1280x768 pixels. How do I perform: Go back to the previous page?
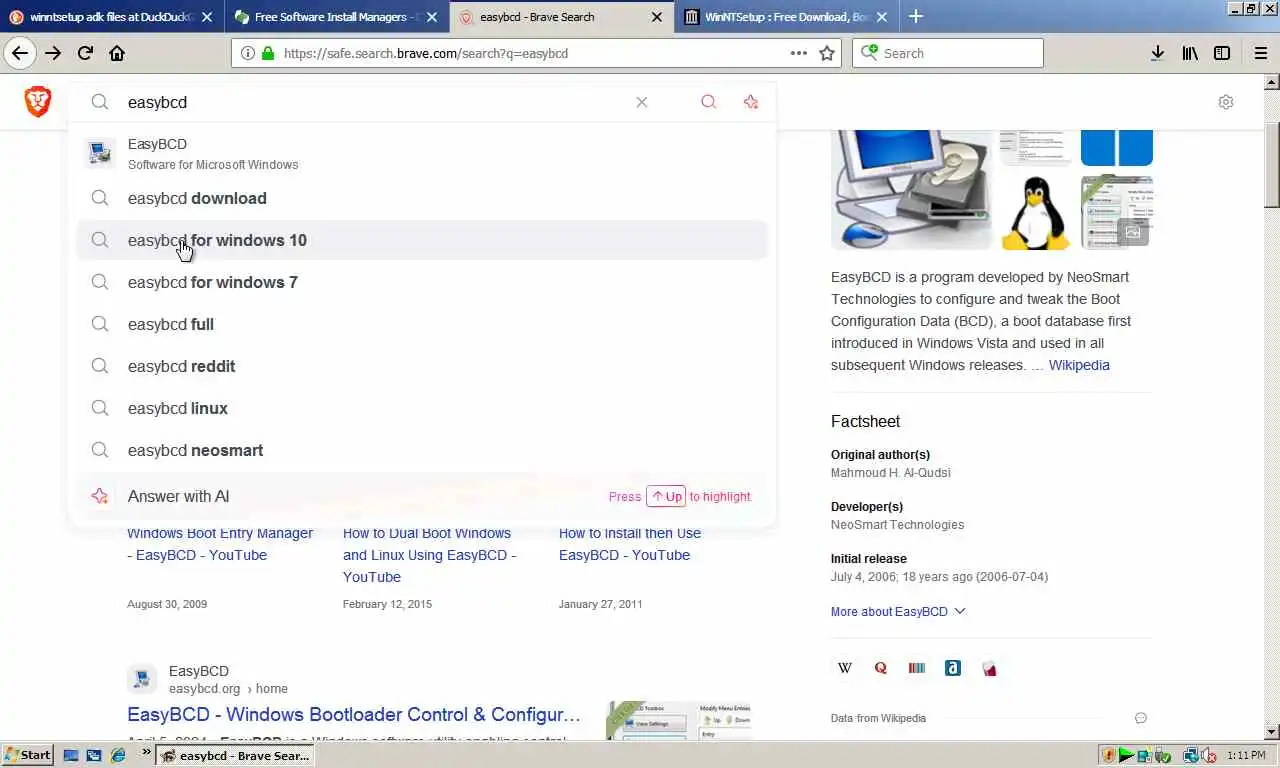20,53
